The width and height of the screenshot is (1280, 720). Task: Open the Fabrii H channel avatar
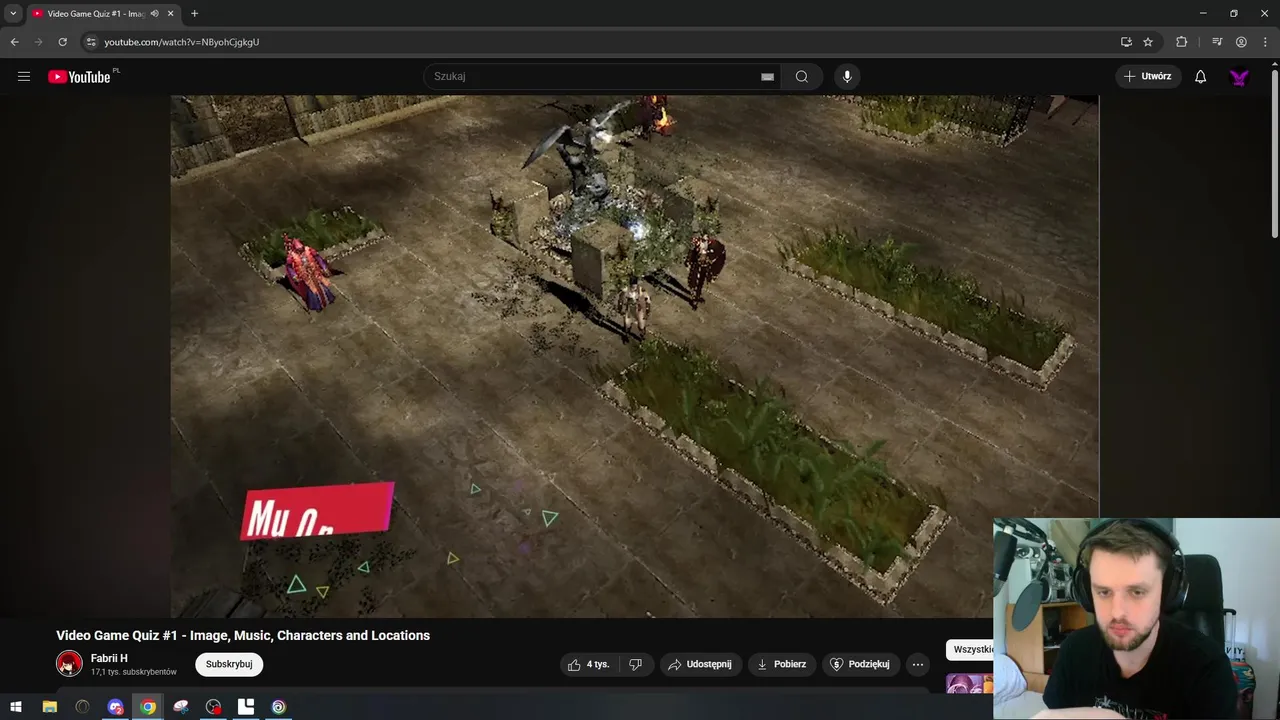(69, 663)
